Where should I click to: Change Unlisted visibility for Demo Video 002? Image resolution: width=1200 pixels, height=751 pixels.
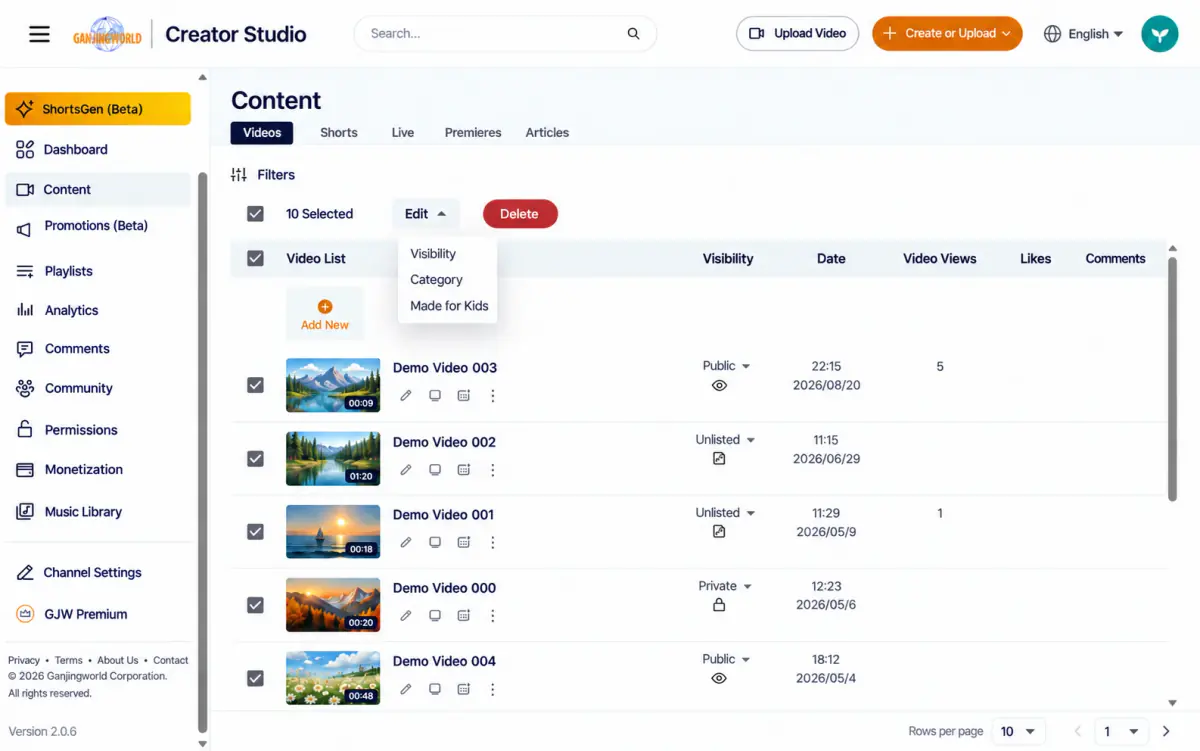726,440
